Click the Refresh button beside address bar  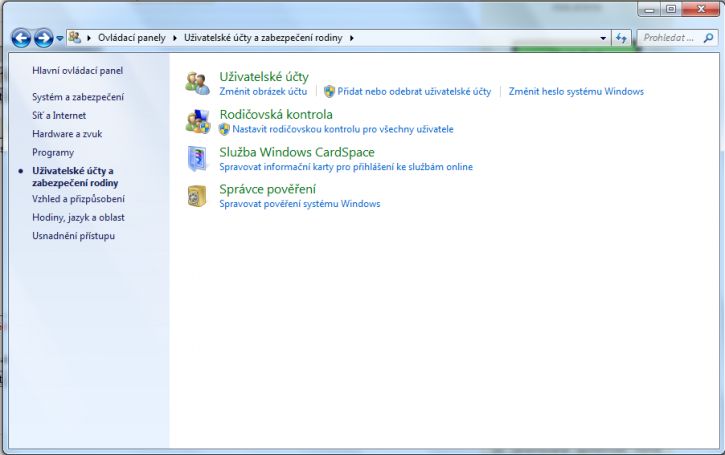[621, 38]
